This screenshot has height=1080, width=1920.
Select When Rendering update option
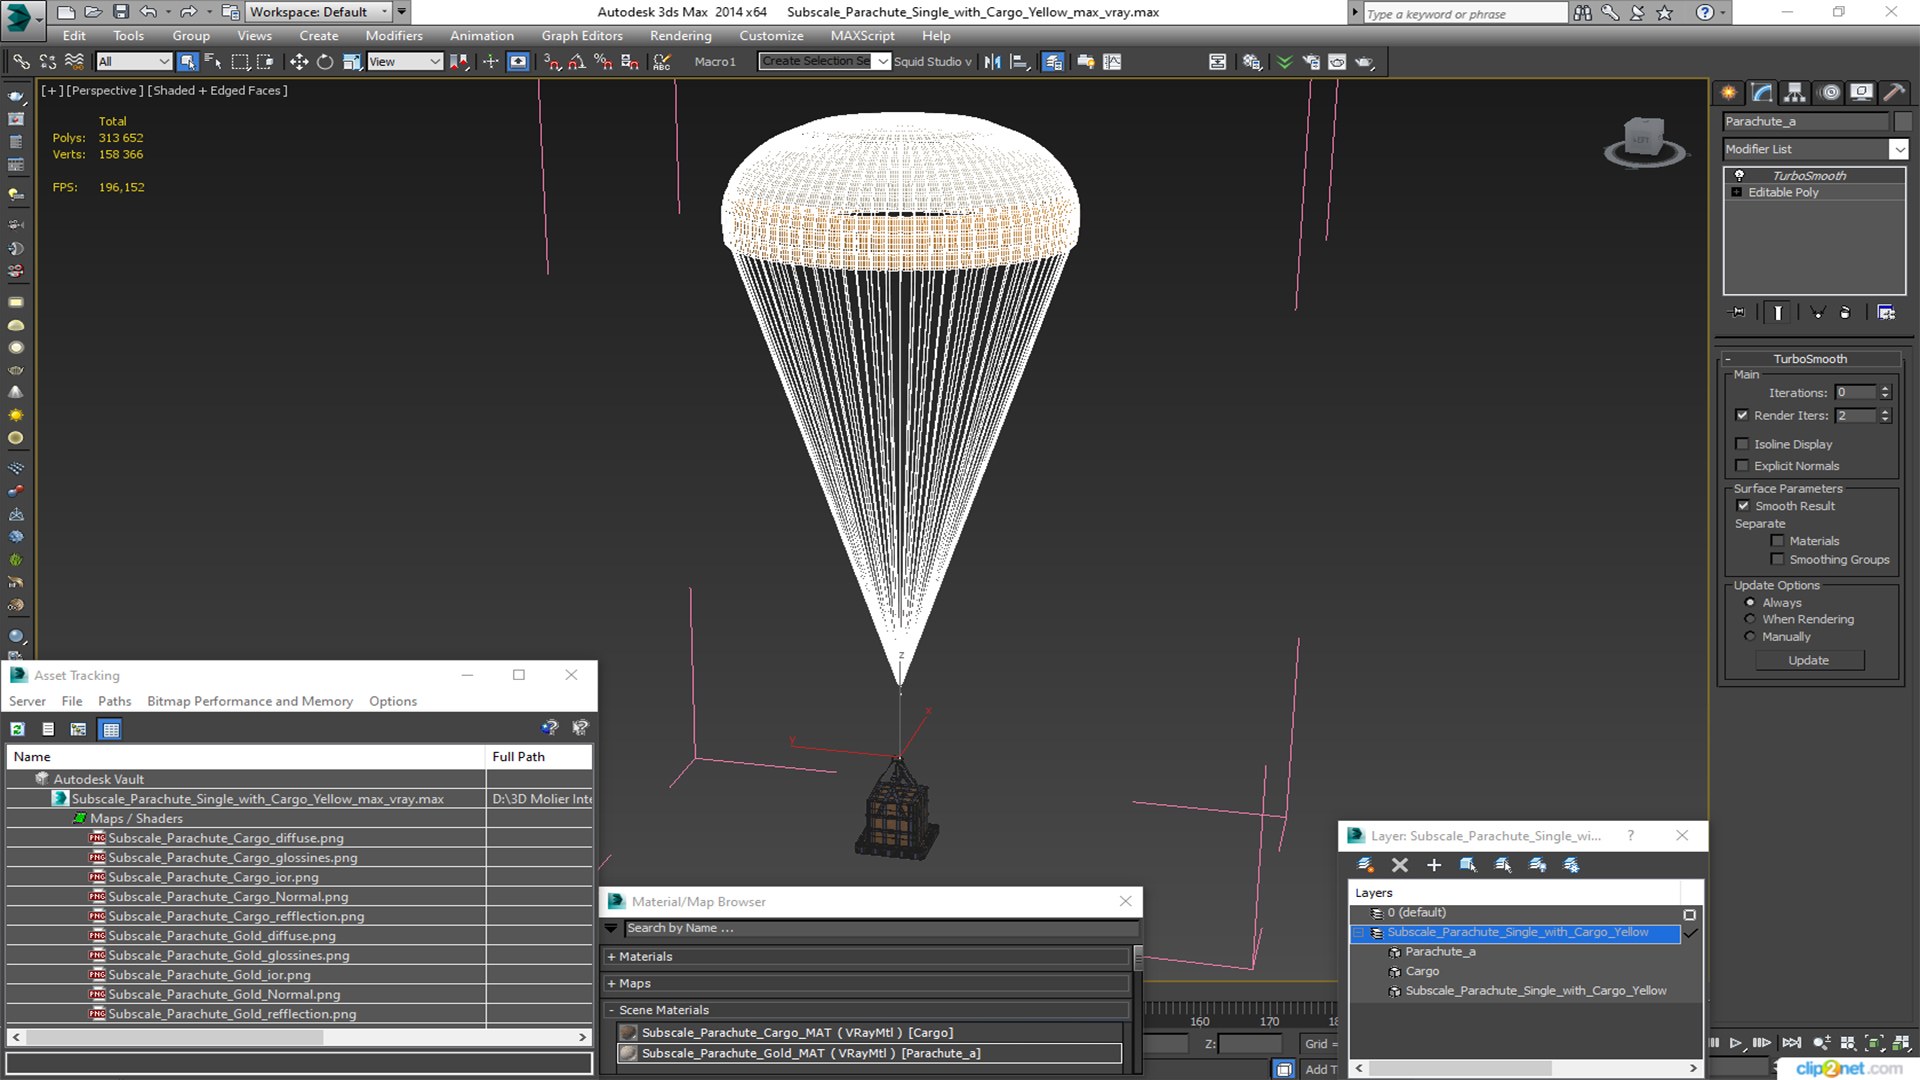1749,620
